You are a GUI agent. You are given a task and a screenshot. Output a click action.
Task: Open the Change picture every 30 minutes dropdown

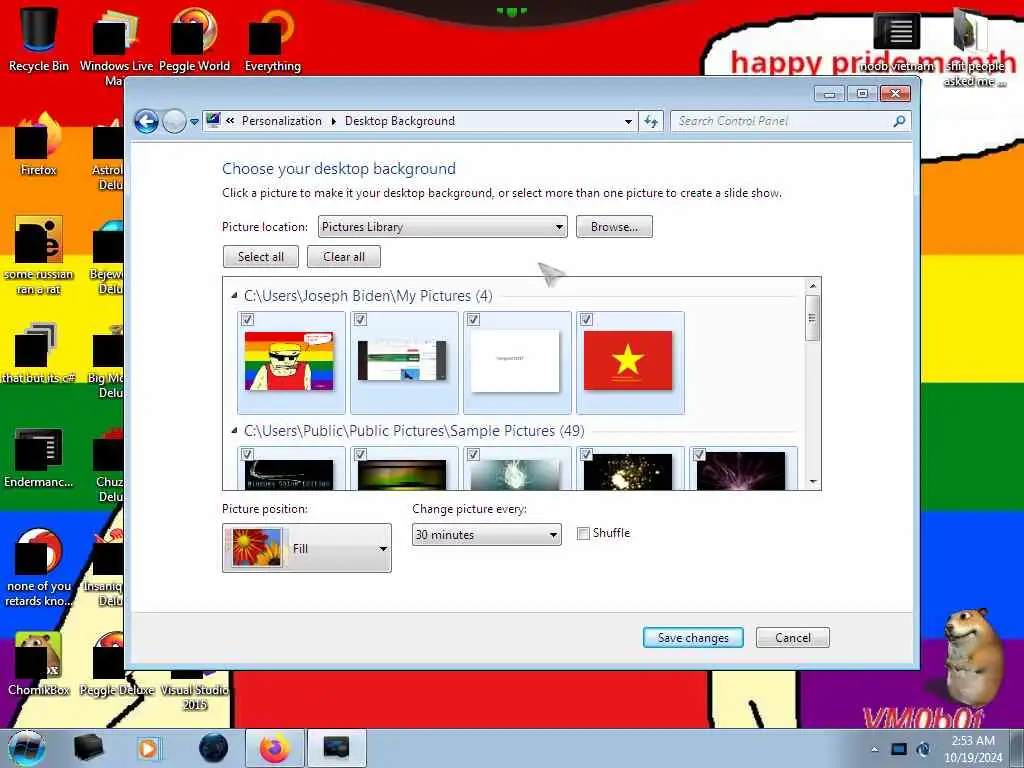[487, 535]
